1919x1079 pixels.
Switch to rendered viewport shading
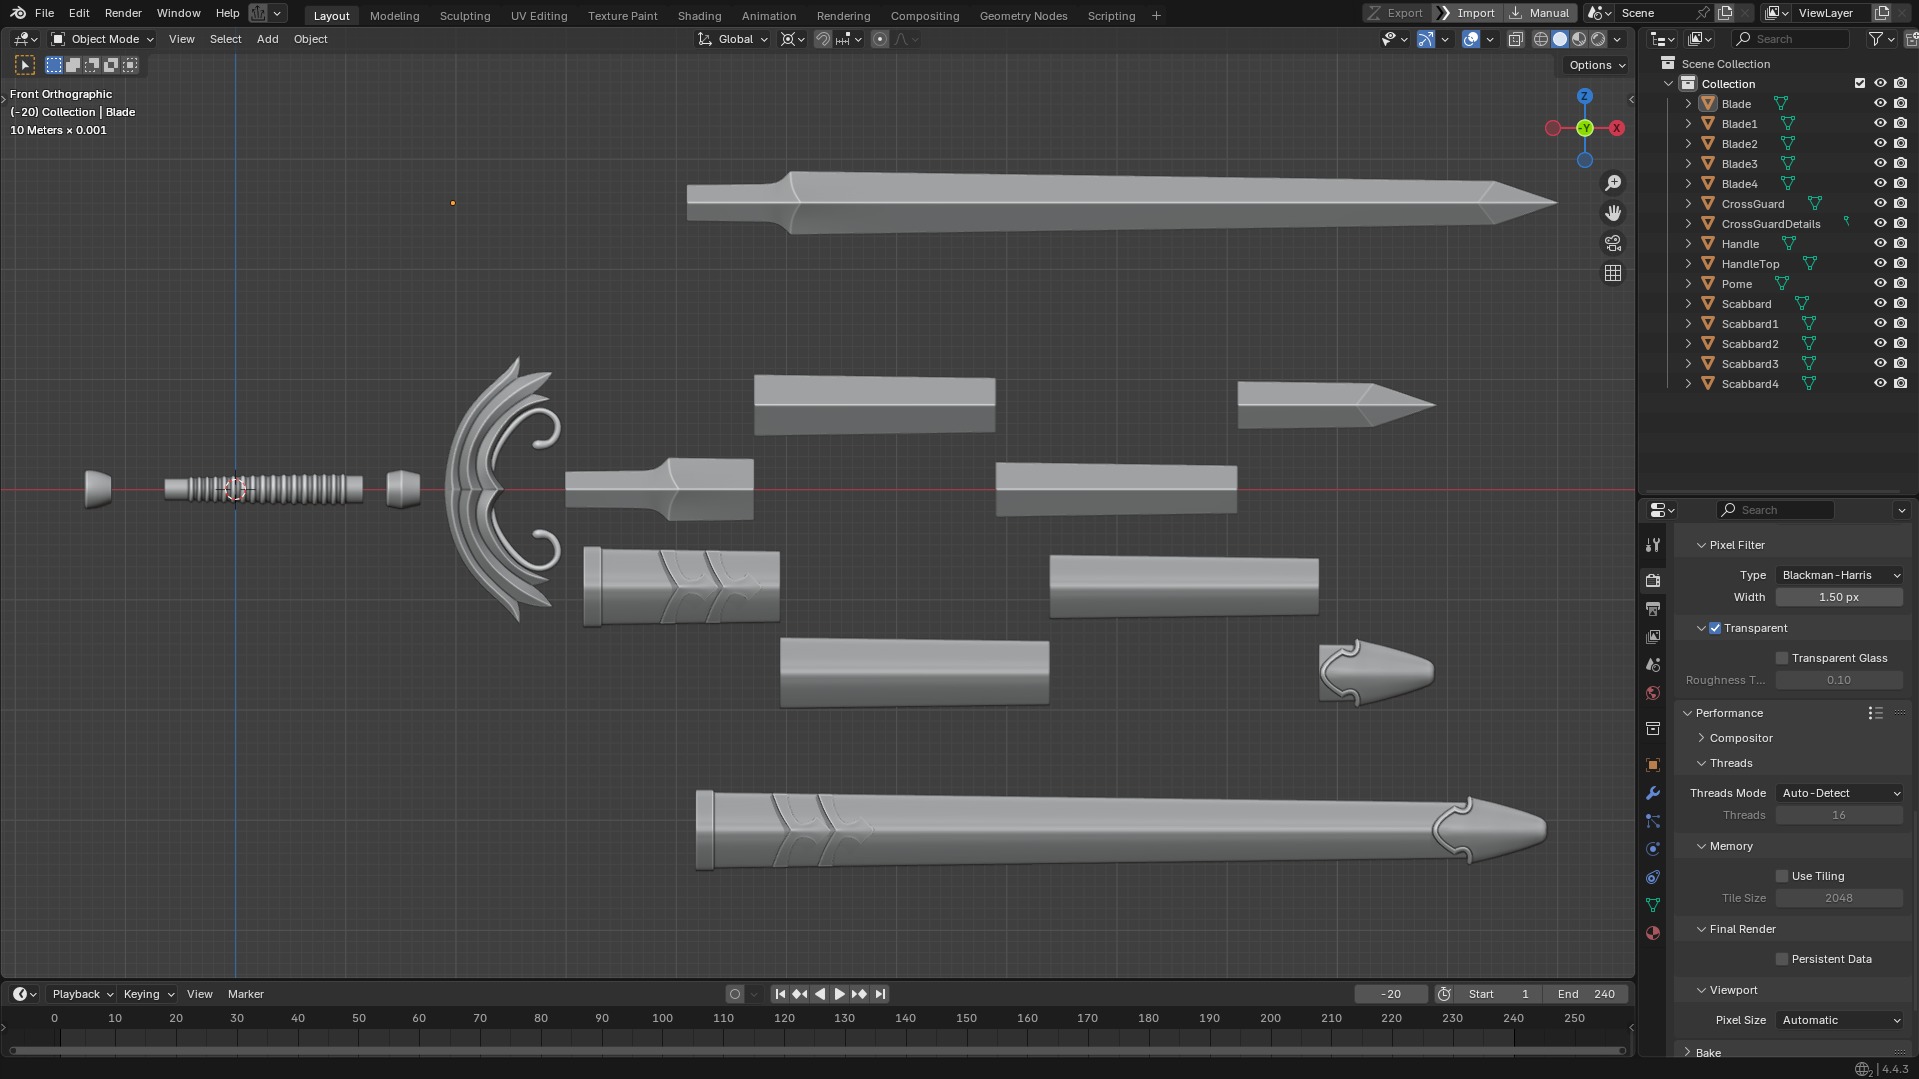click(x=1598, y=39)
